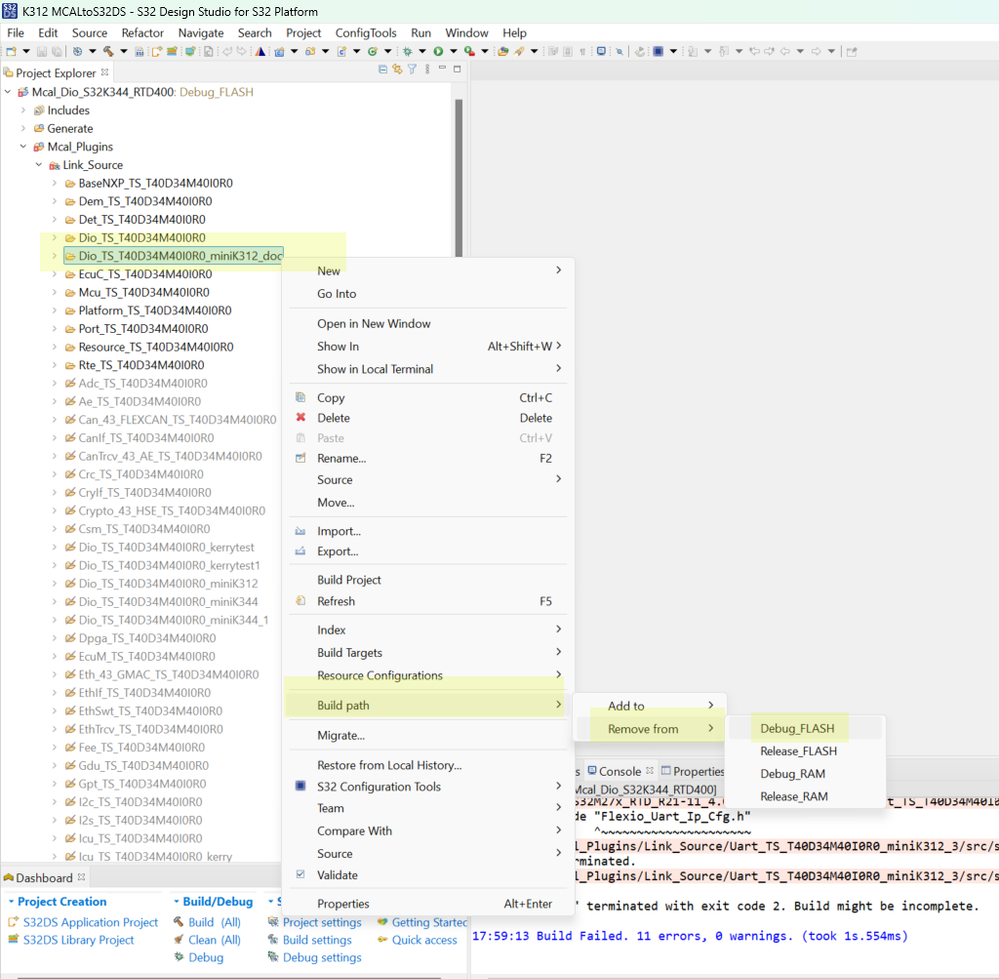The height and width of the screenshot is (979, 999).
Task: Open the Navigate menu
Action: pos(201,32)
